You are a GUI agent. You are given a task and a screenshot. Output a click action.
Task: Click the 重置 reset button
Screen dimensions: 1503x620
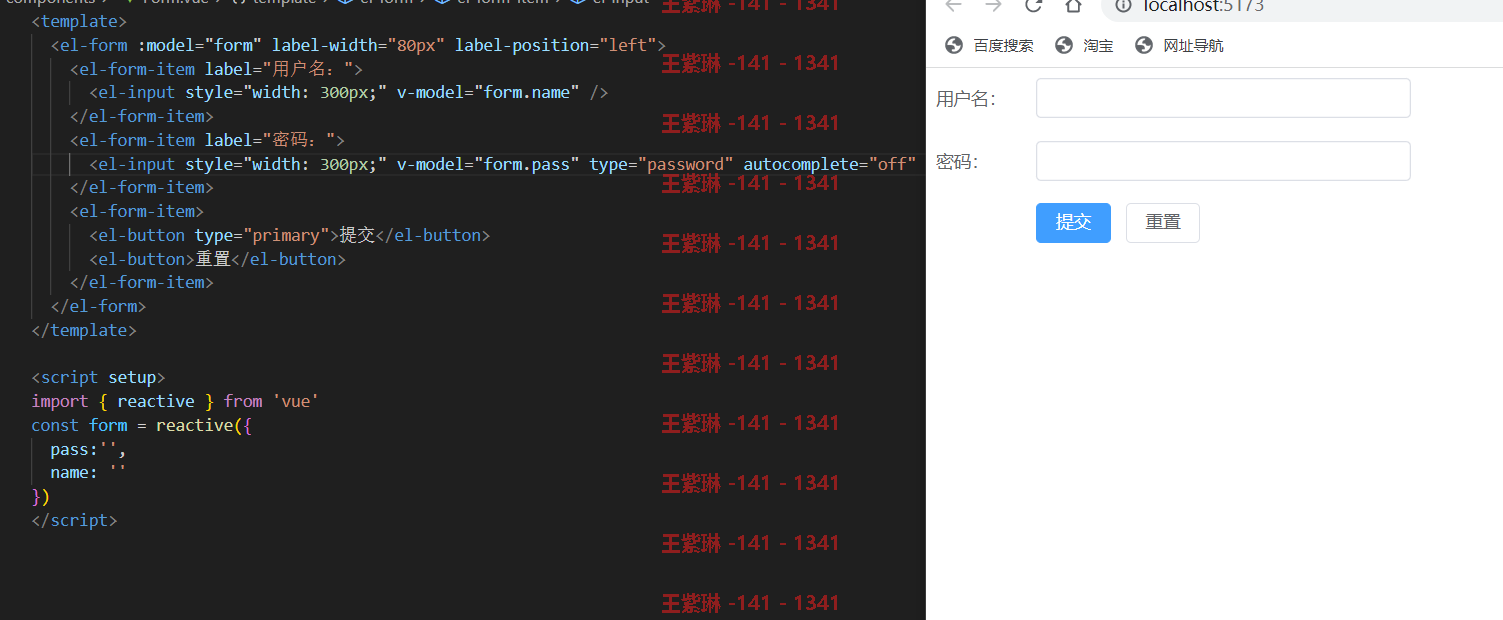tap(1162, 222)
